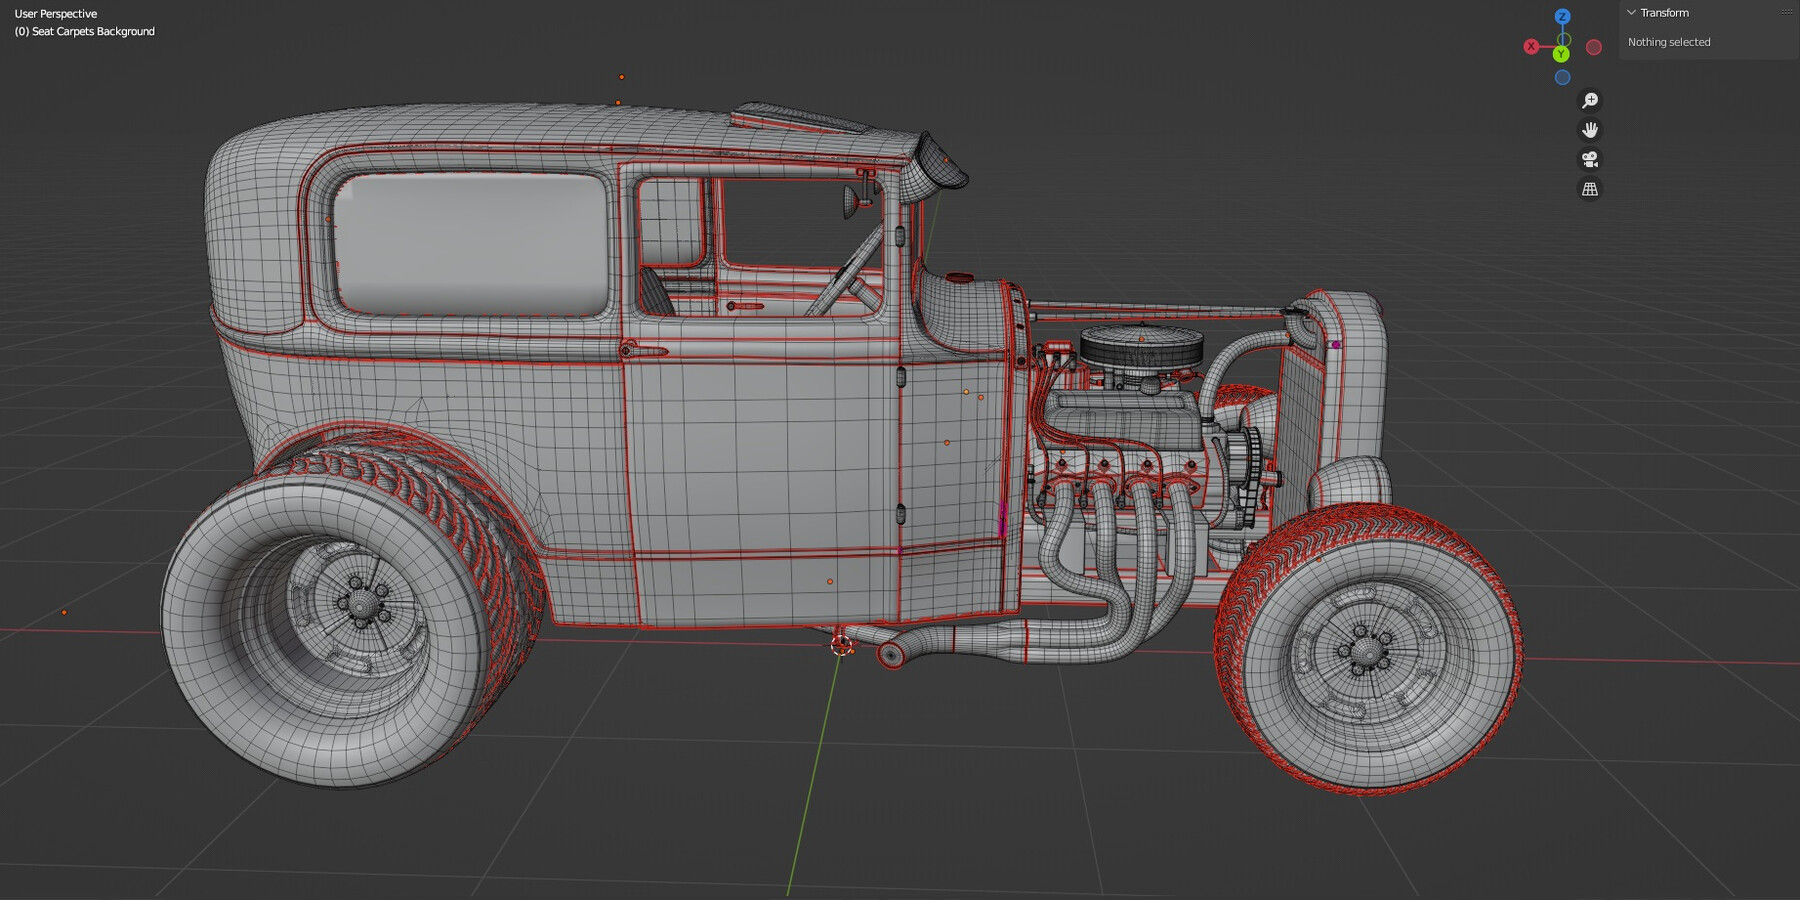Image resolution: width=1800 pixels, height=900 pixels.
Task: Click the Y axis ball on the navigation gizmo
Action: [x=1559, y=56]
